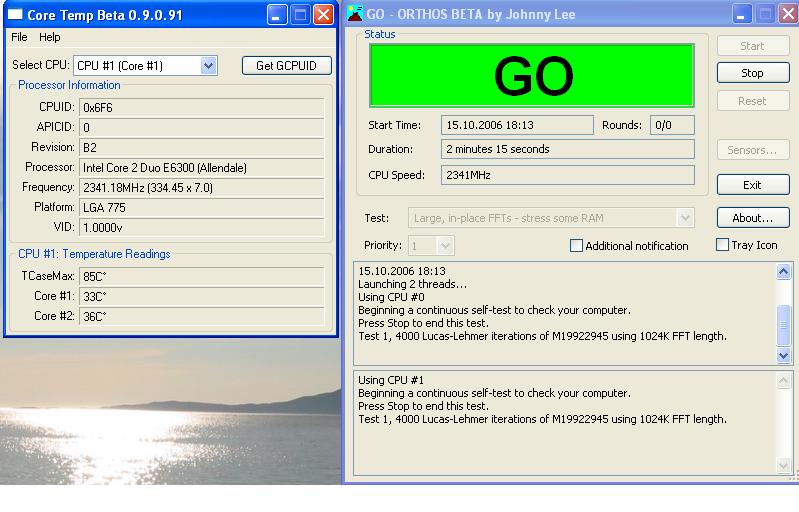This screenshot has width=799, height=512.
Task: Click lower log scrollbar up arrow
Action: 783,380
